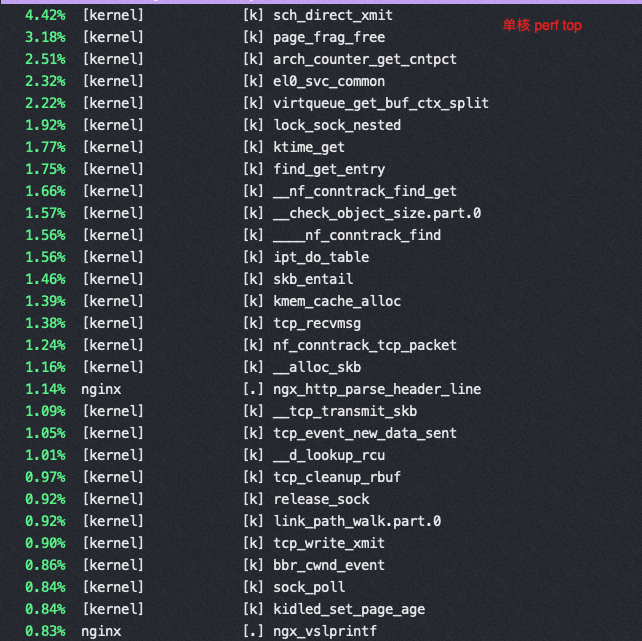
Task: Click the 4.42% overhead value
Action: tap(45, 16)
